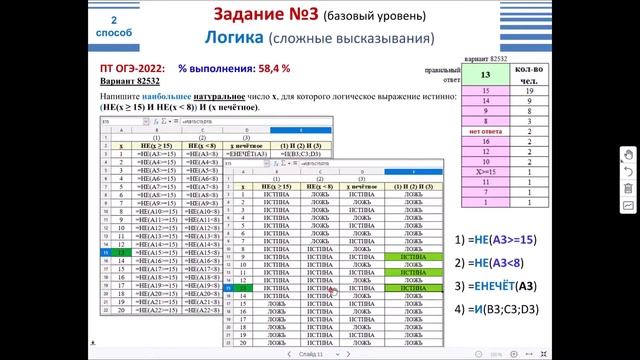The height and width of the screenshot is (360, 640).
Task: Enter fullscreen with the expand icon
Action: 544,354
